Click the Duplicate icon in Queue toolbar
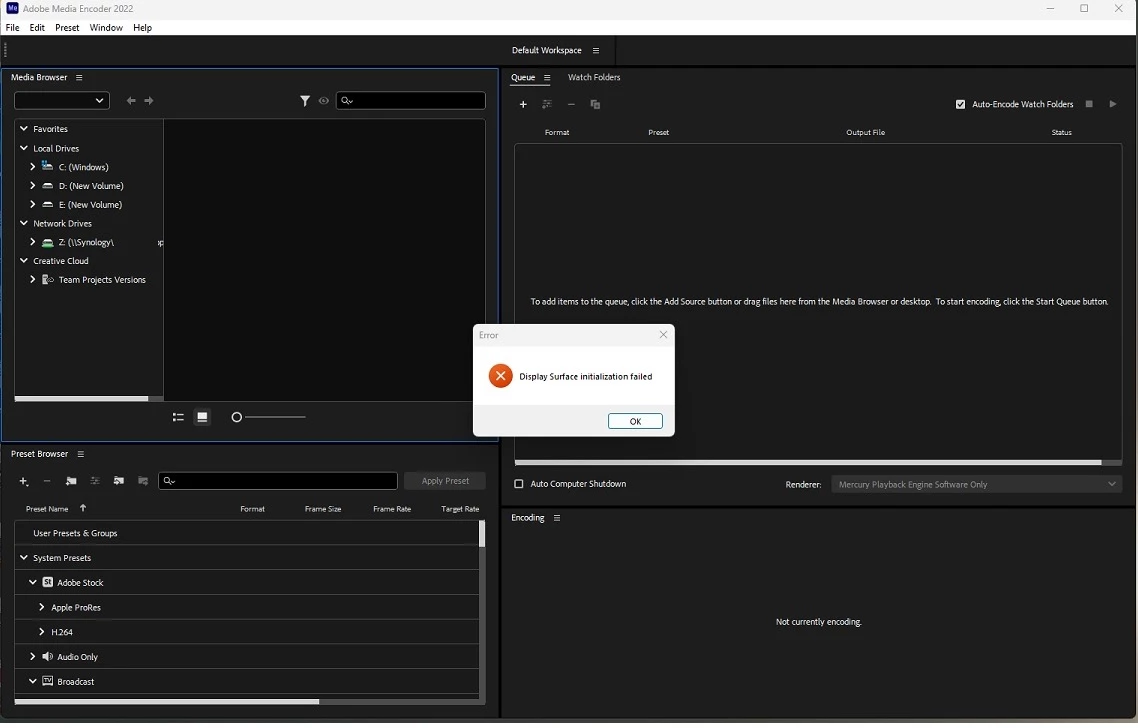This screenshot has height=728, width=1138. (x=595, y=105)
